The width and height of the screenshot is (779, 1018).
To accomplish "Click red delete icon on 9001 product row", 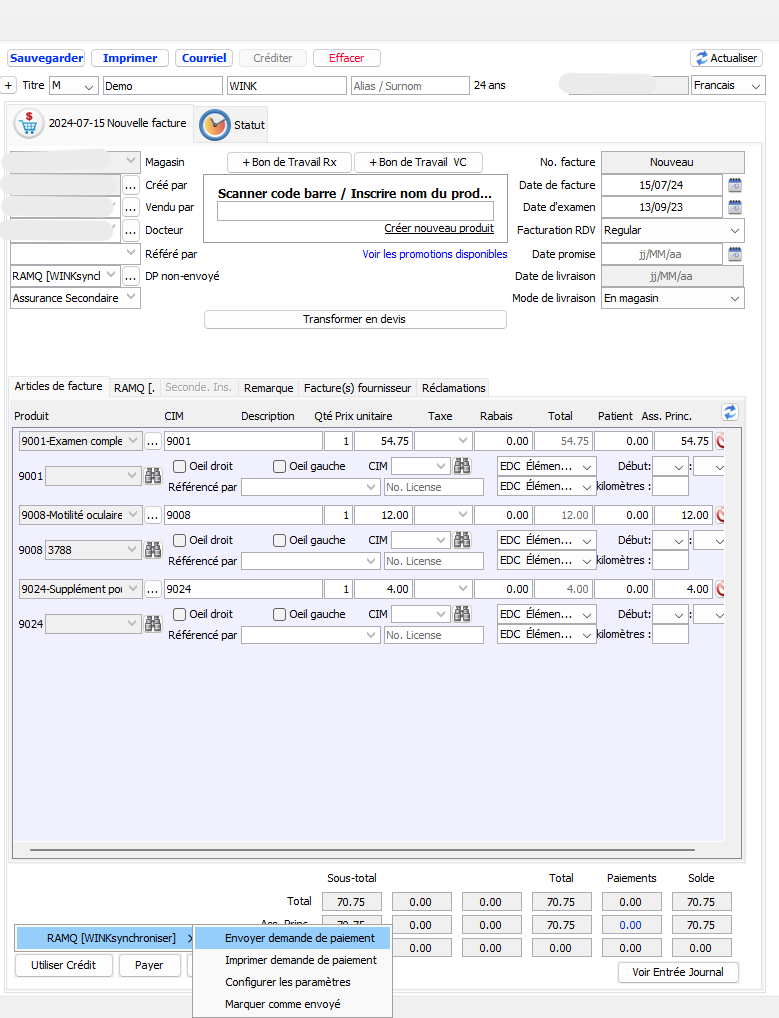I will (720, 441).
